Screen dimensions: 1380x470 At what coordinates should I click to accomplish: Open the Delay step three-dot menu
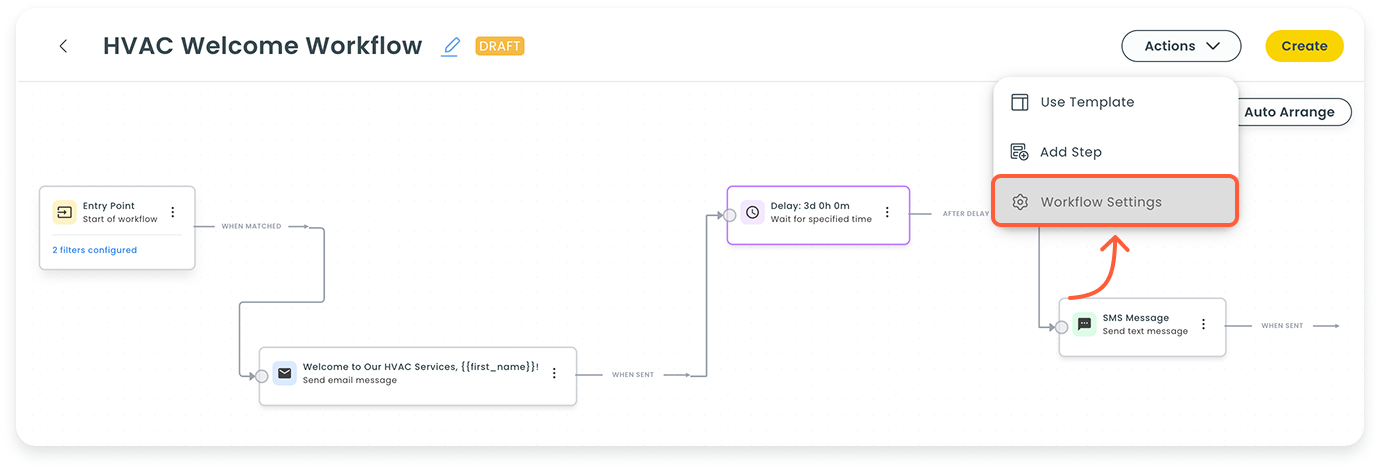(x=886, y=212)
